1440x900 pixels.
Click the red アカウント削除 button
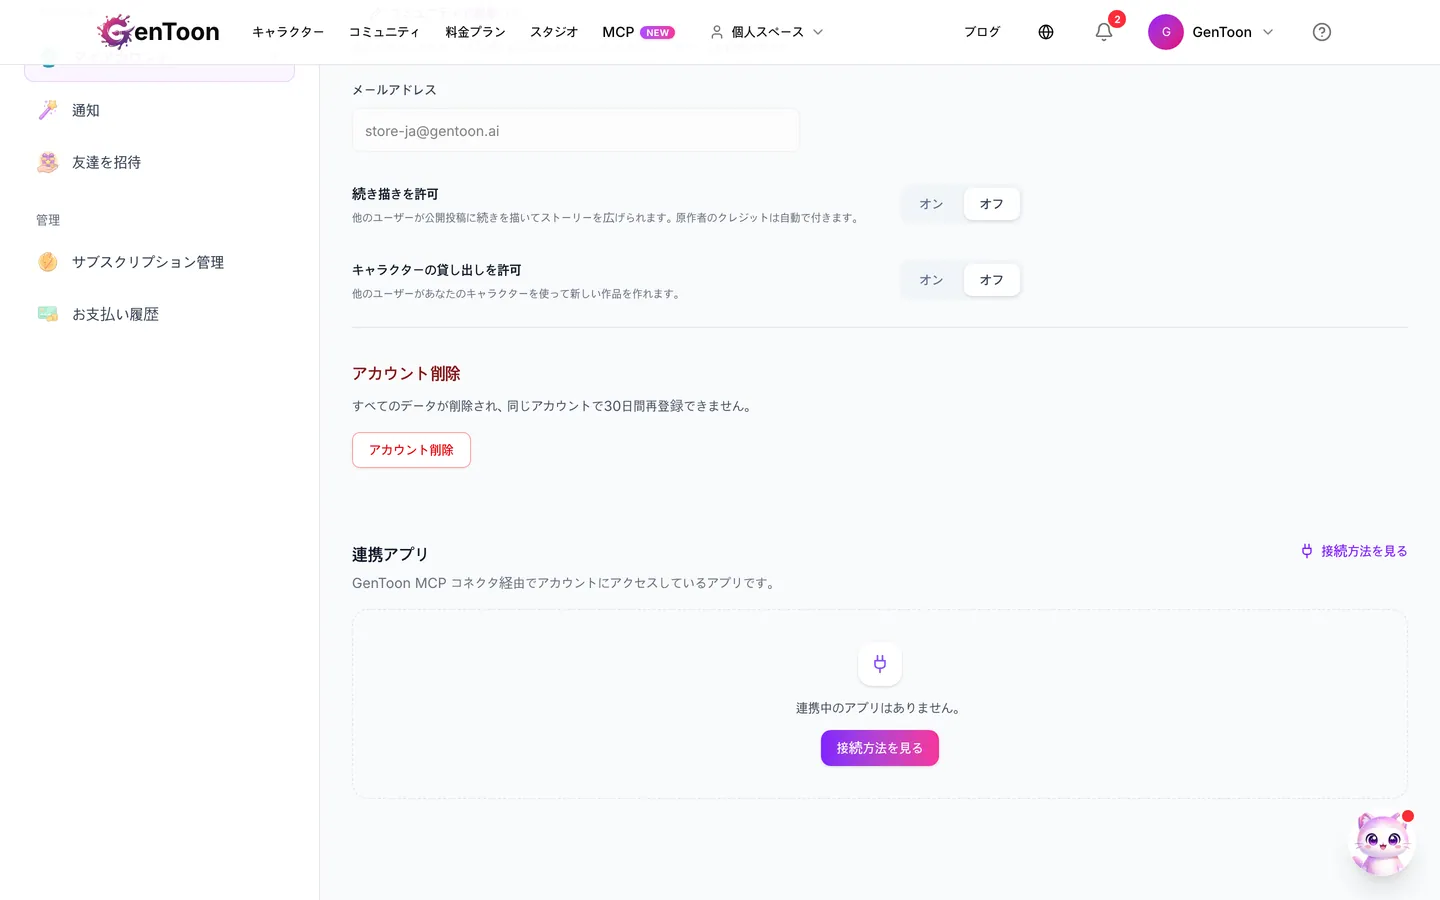coord(411,450)
